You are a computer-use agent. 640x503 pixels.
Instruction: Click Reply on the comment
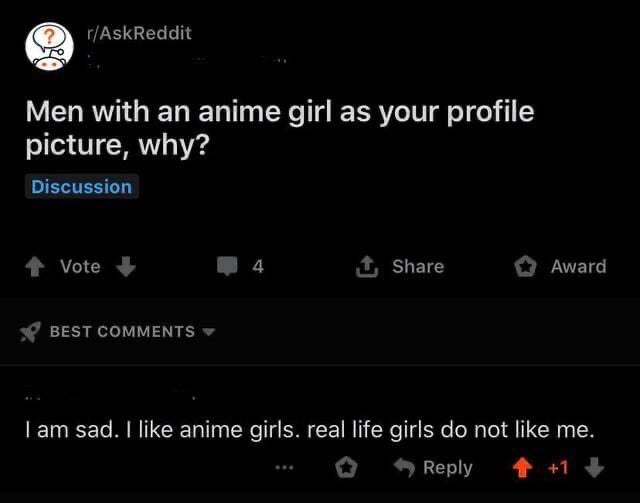click(448, 468)
